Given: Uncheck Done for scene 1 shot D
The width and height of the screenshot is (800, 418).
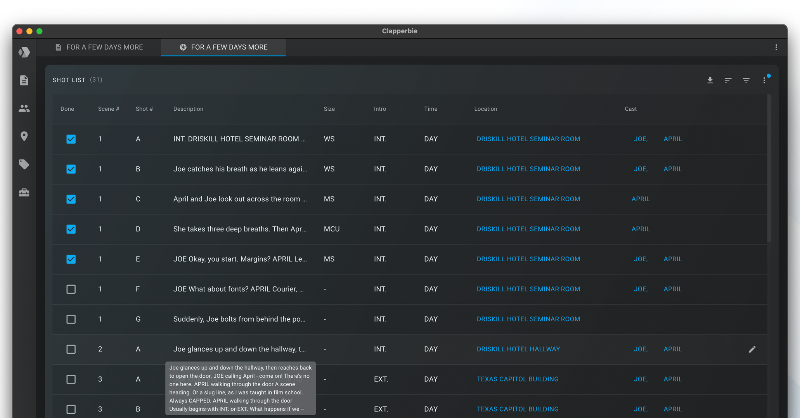Looking at the screenshot, I should pos(71,229).
